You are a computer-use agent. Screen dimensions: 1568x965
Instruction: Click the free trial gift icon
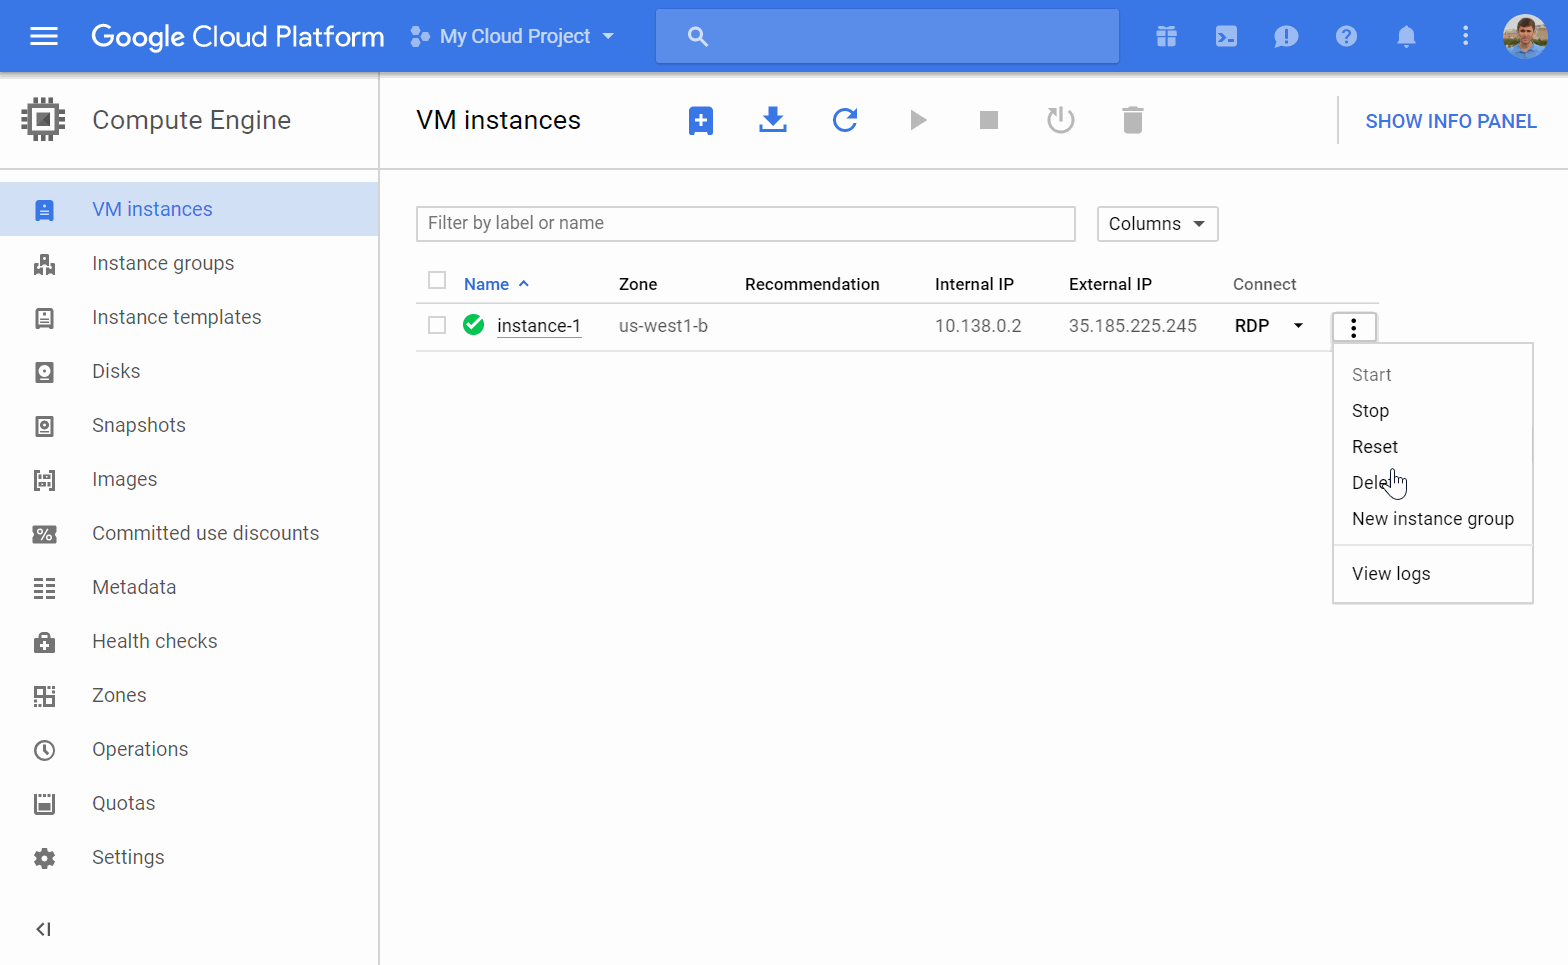[1166, 37]
